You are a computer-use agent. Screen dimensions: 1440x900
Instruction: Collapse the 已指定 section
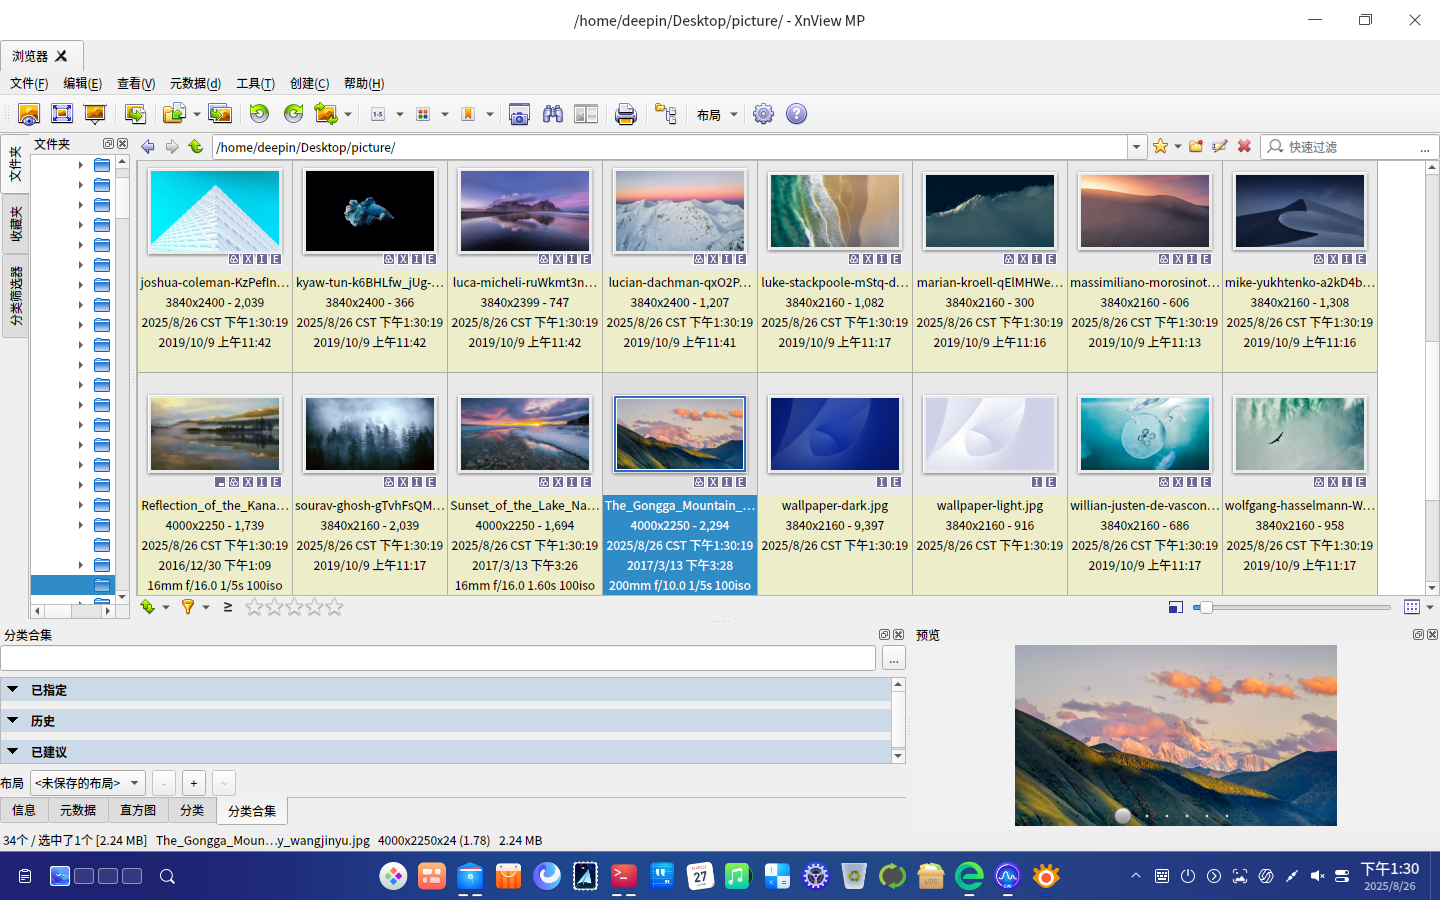point(13,689)
